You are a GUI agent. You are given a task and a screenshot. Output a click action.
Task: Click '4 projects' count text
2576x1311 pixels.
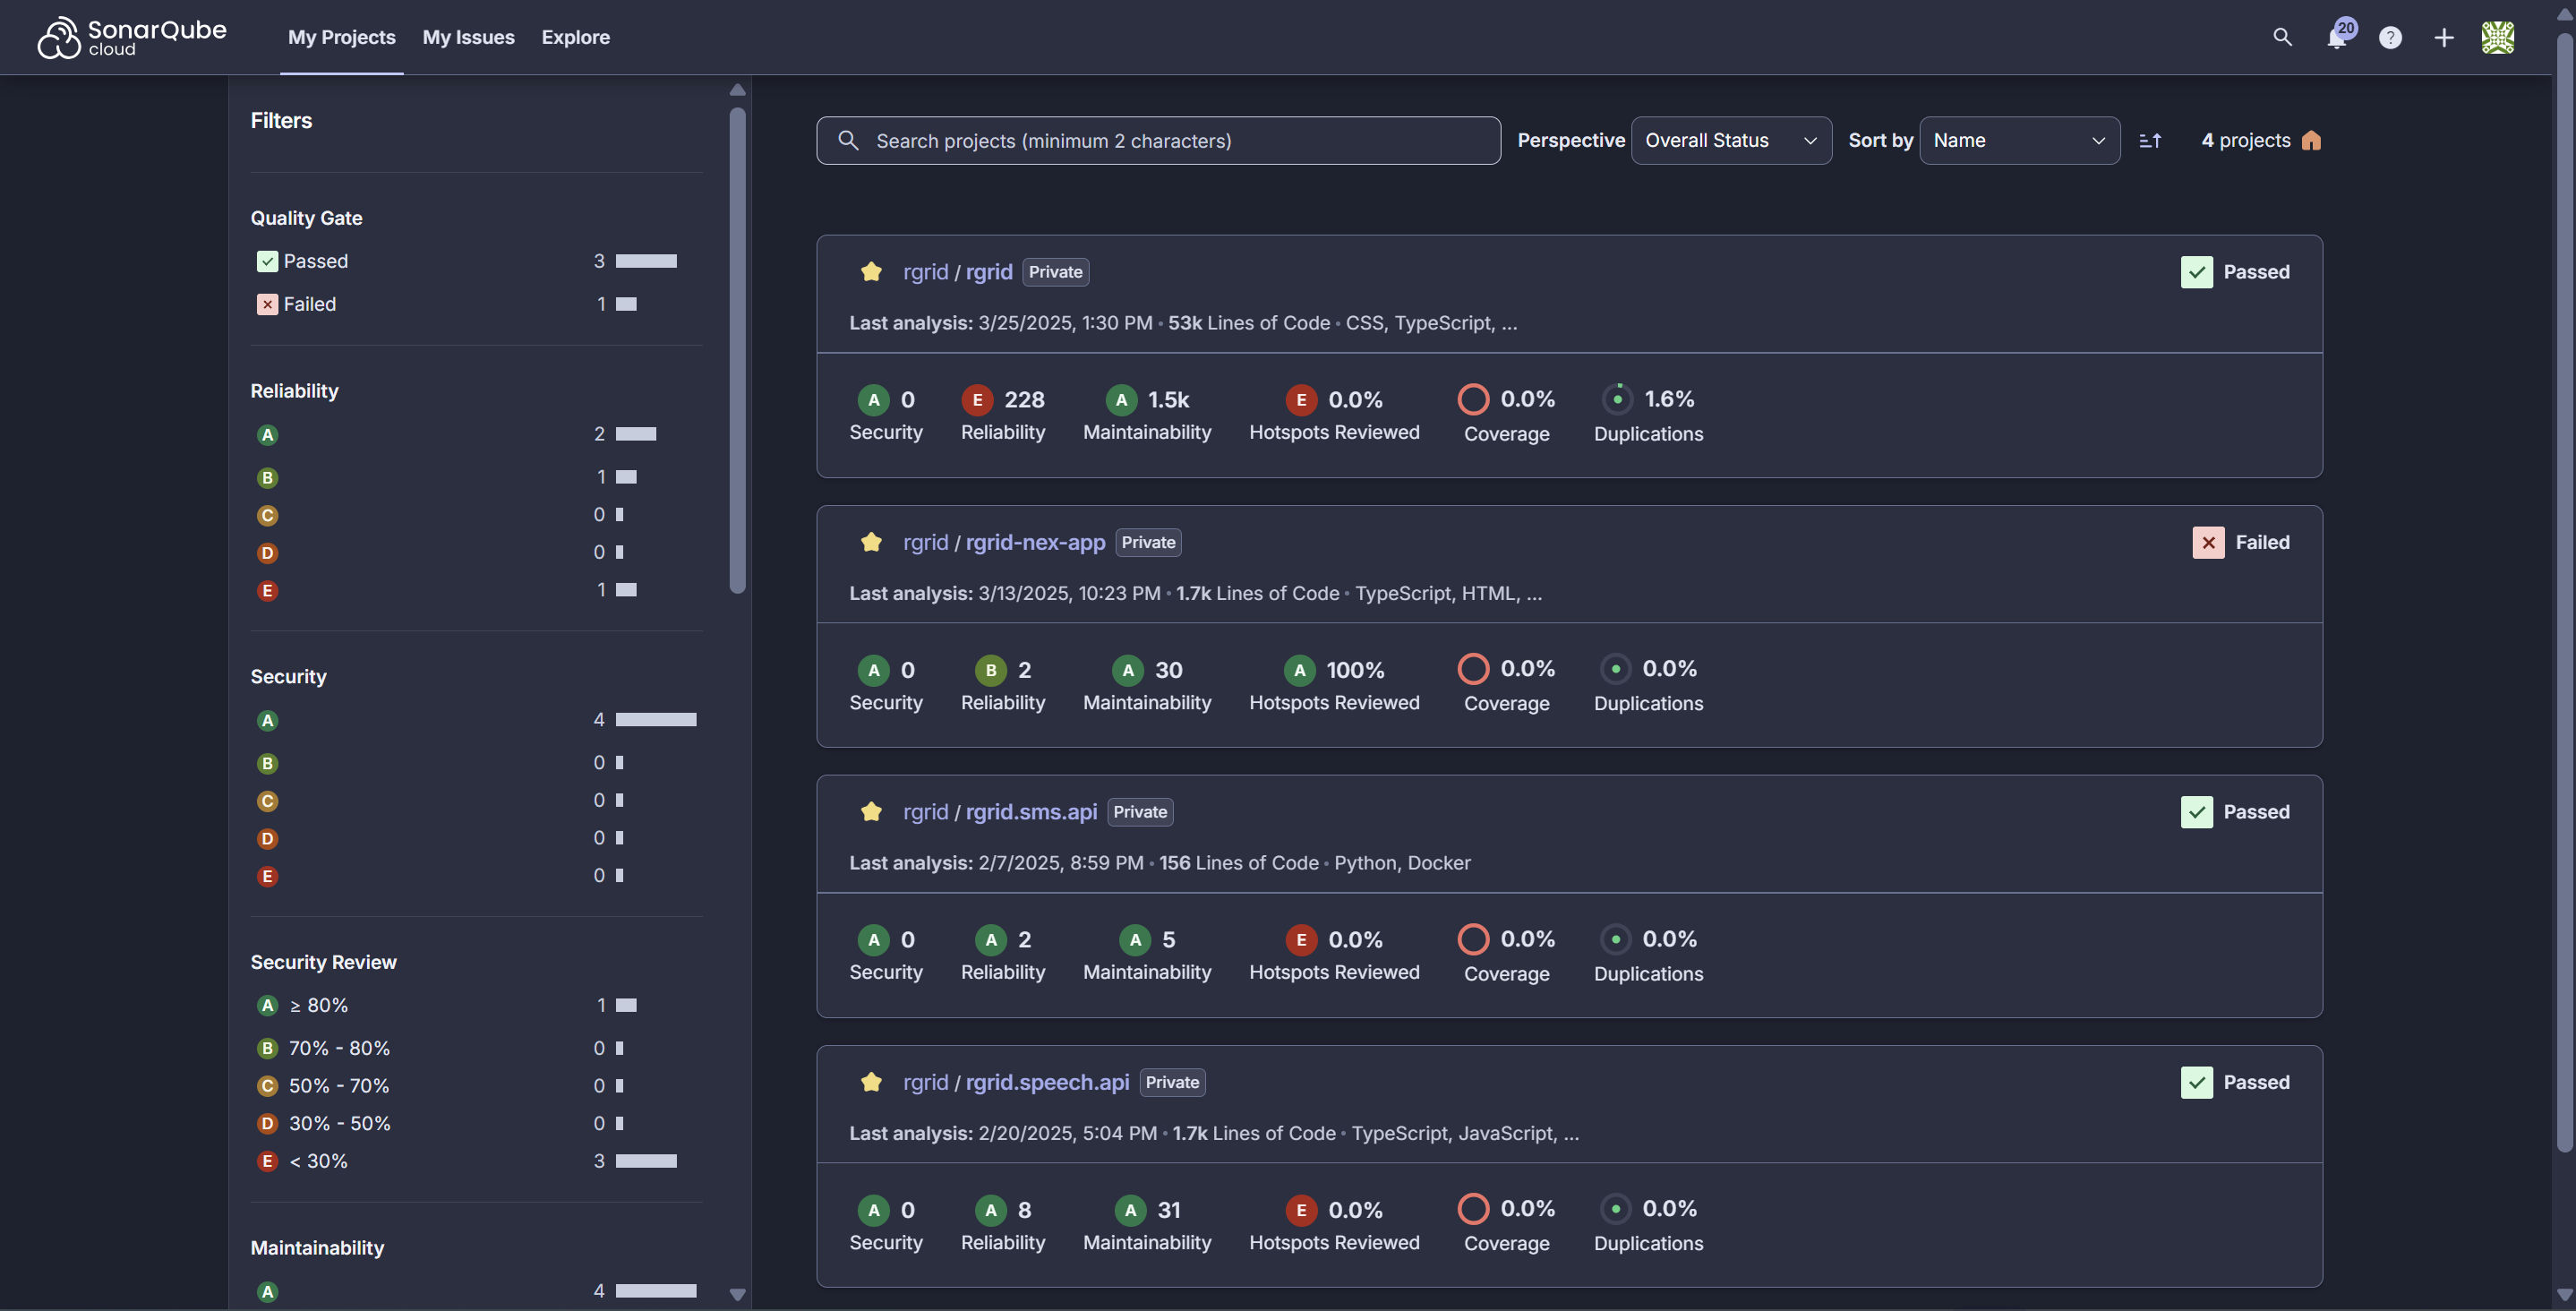tap(2246, 141)
